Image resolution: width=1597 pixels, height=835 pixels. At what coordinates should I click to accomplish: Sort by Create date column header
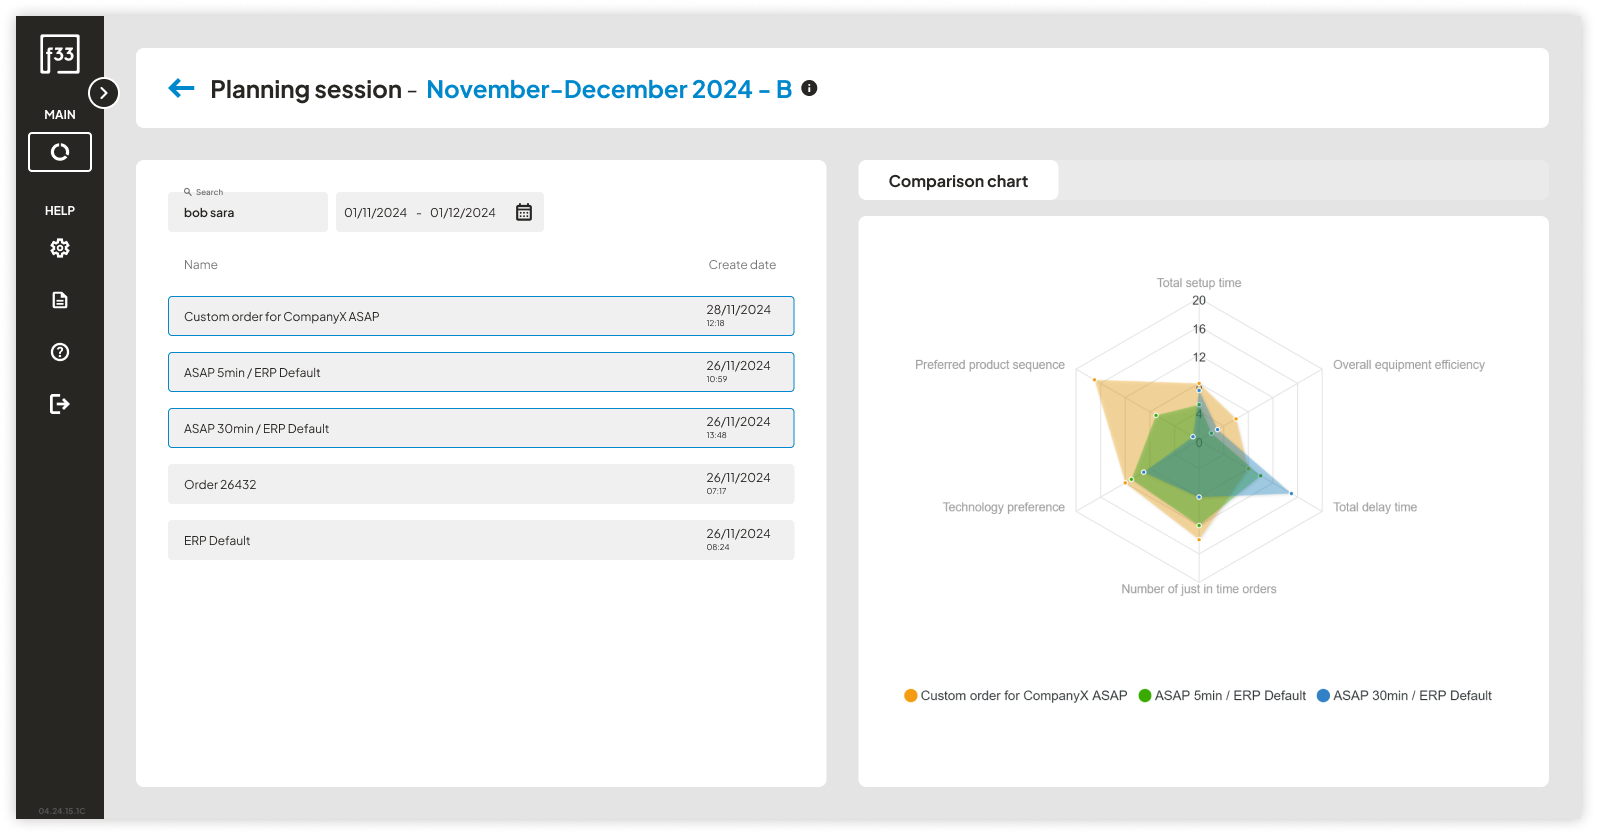(x=742, y=265)
